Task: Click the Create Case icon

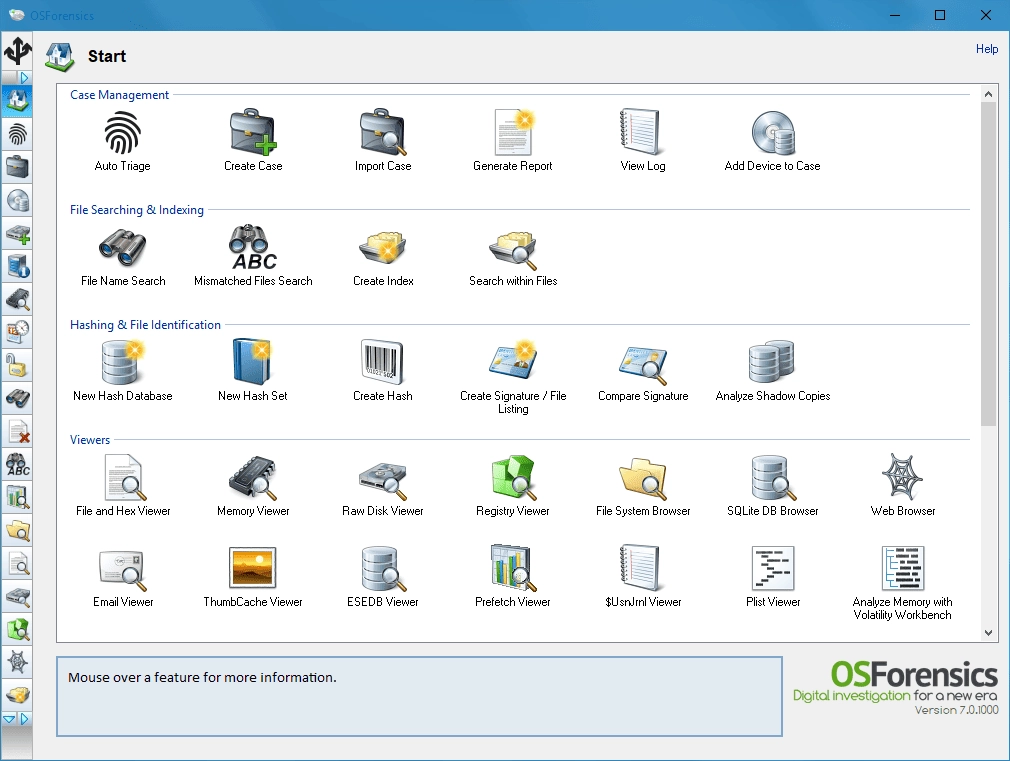Action: [253, 140]
